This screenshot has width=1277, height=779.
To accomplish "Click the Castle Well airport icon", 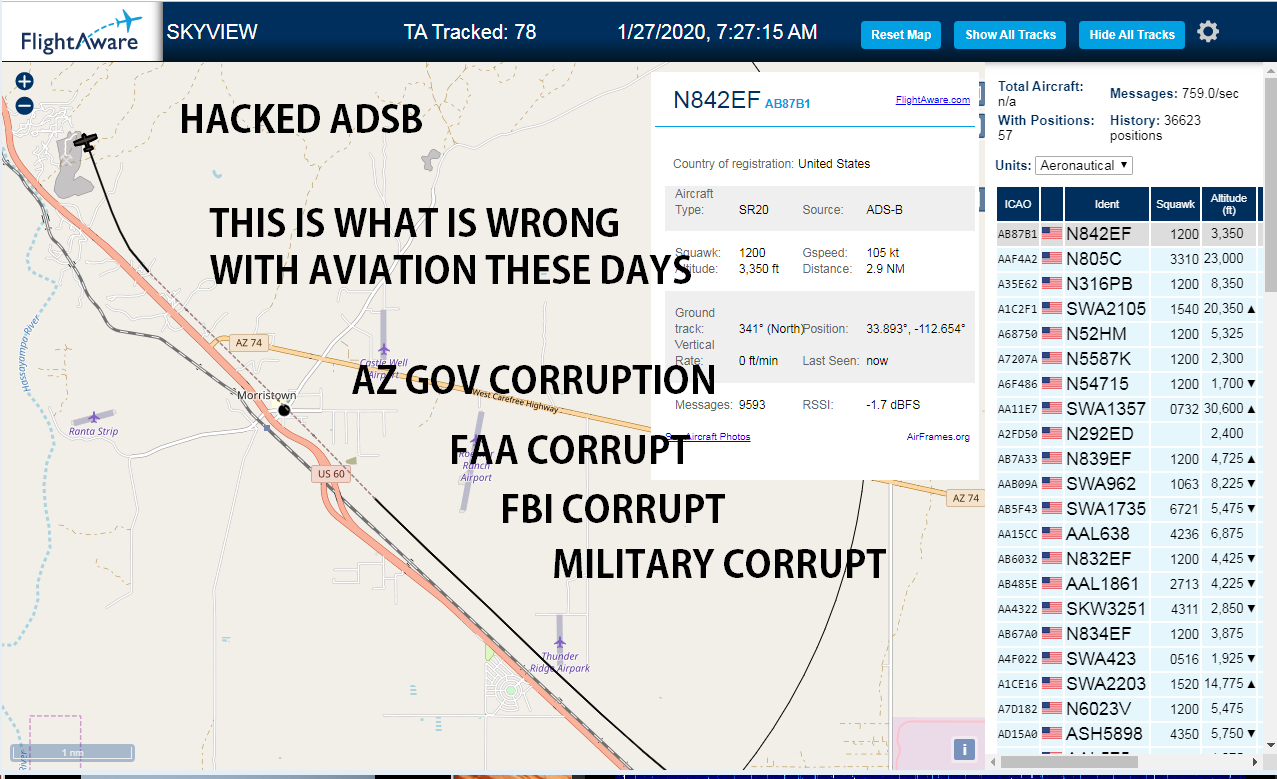I will coord(383,349).
